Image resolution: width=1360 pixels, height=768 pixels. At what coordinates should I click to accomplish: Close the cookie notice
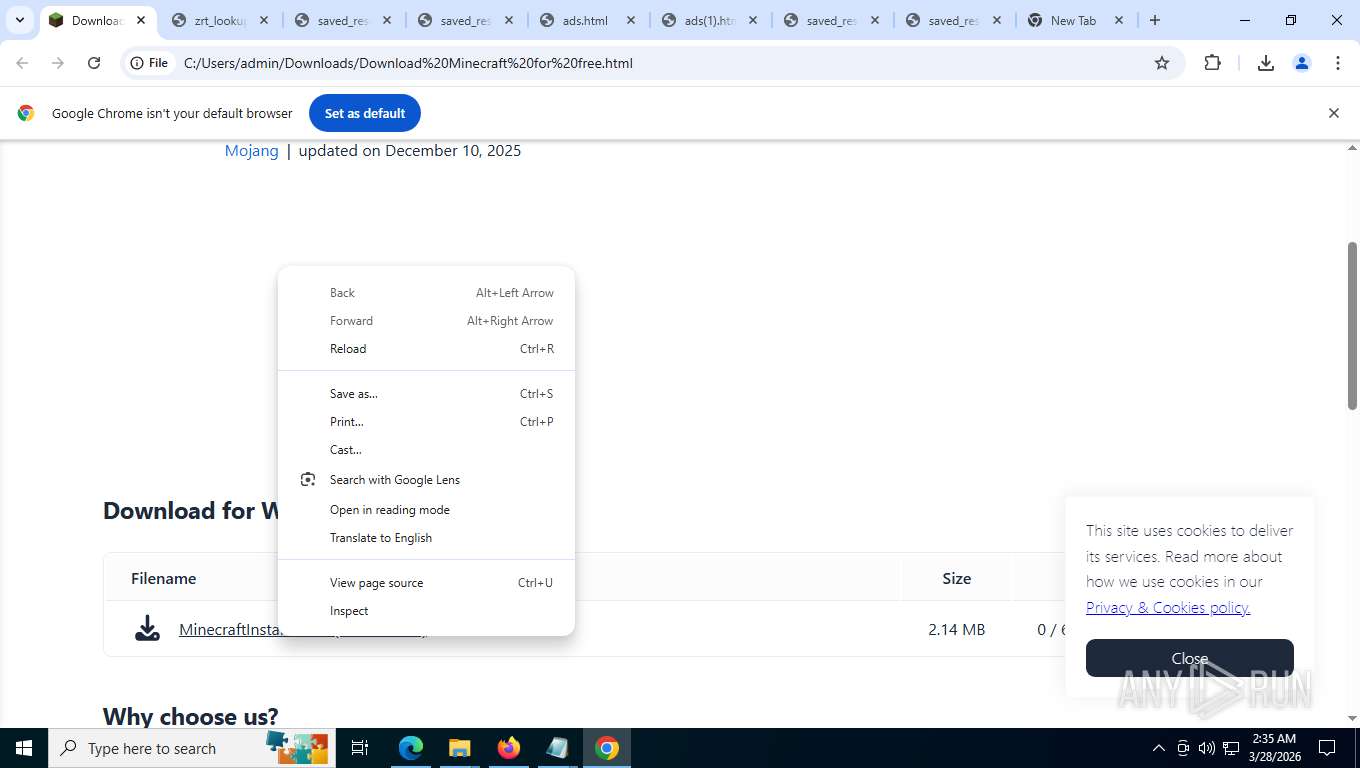[1190, 658]
